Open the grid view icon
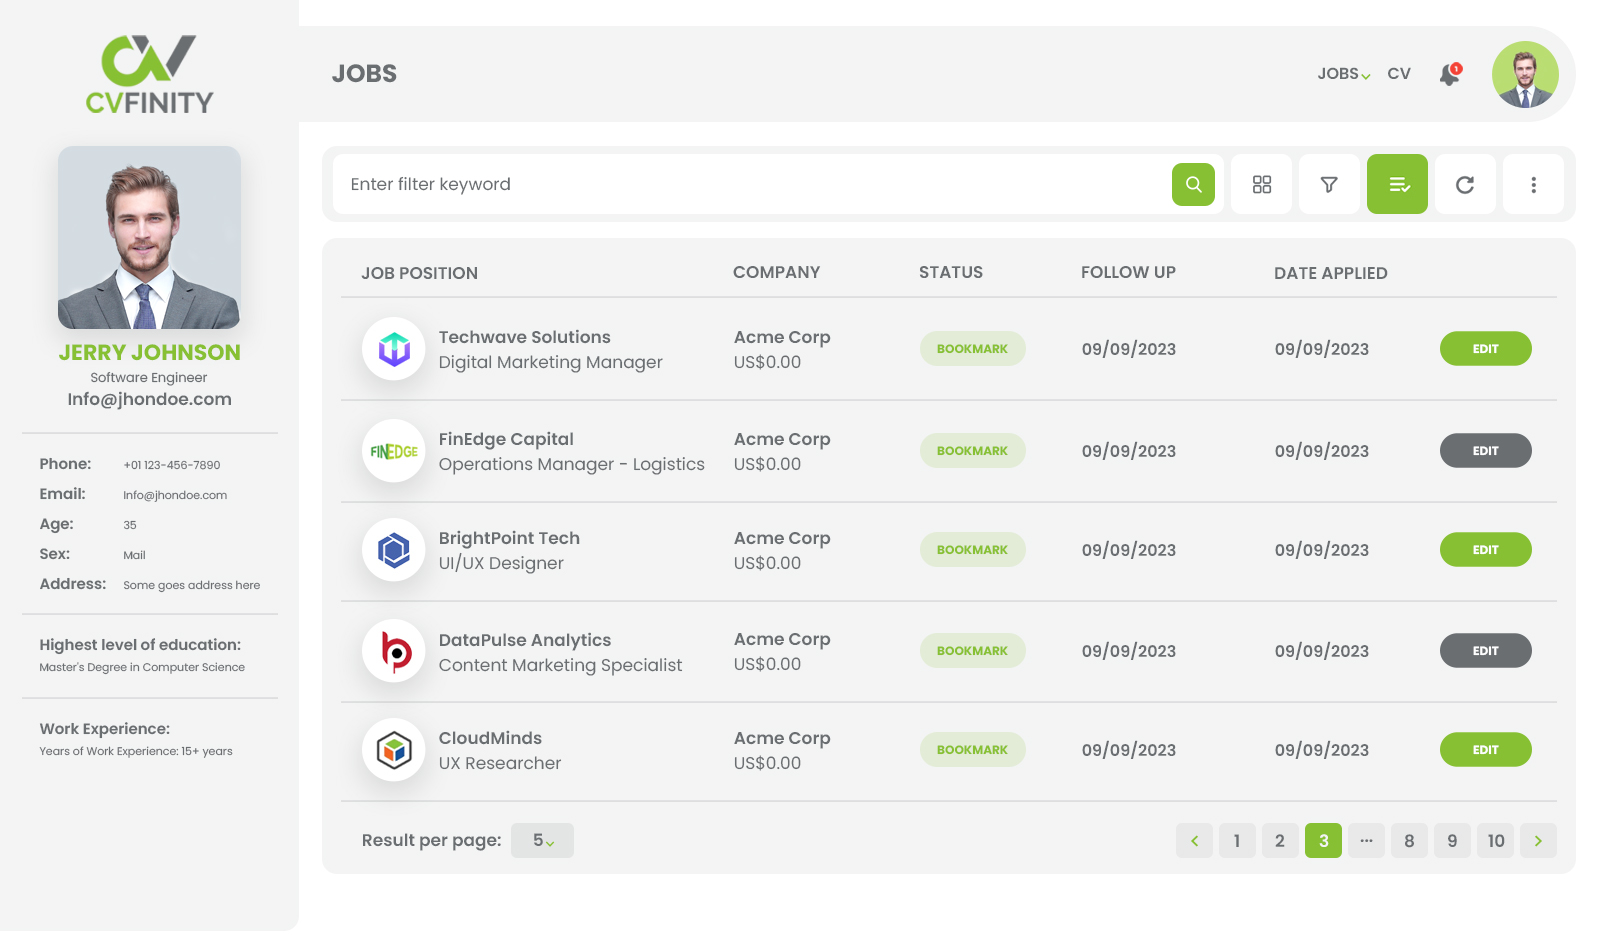The image size is (1600, 949). [1261, 184]
